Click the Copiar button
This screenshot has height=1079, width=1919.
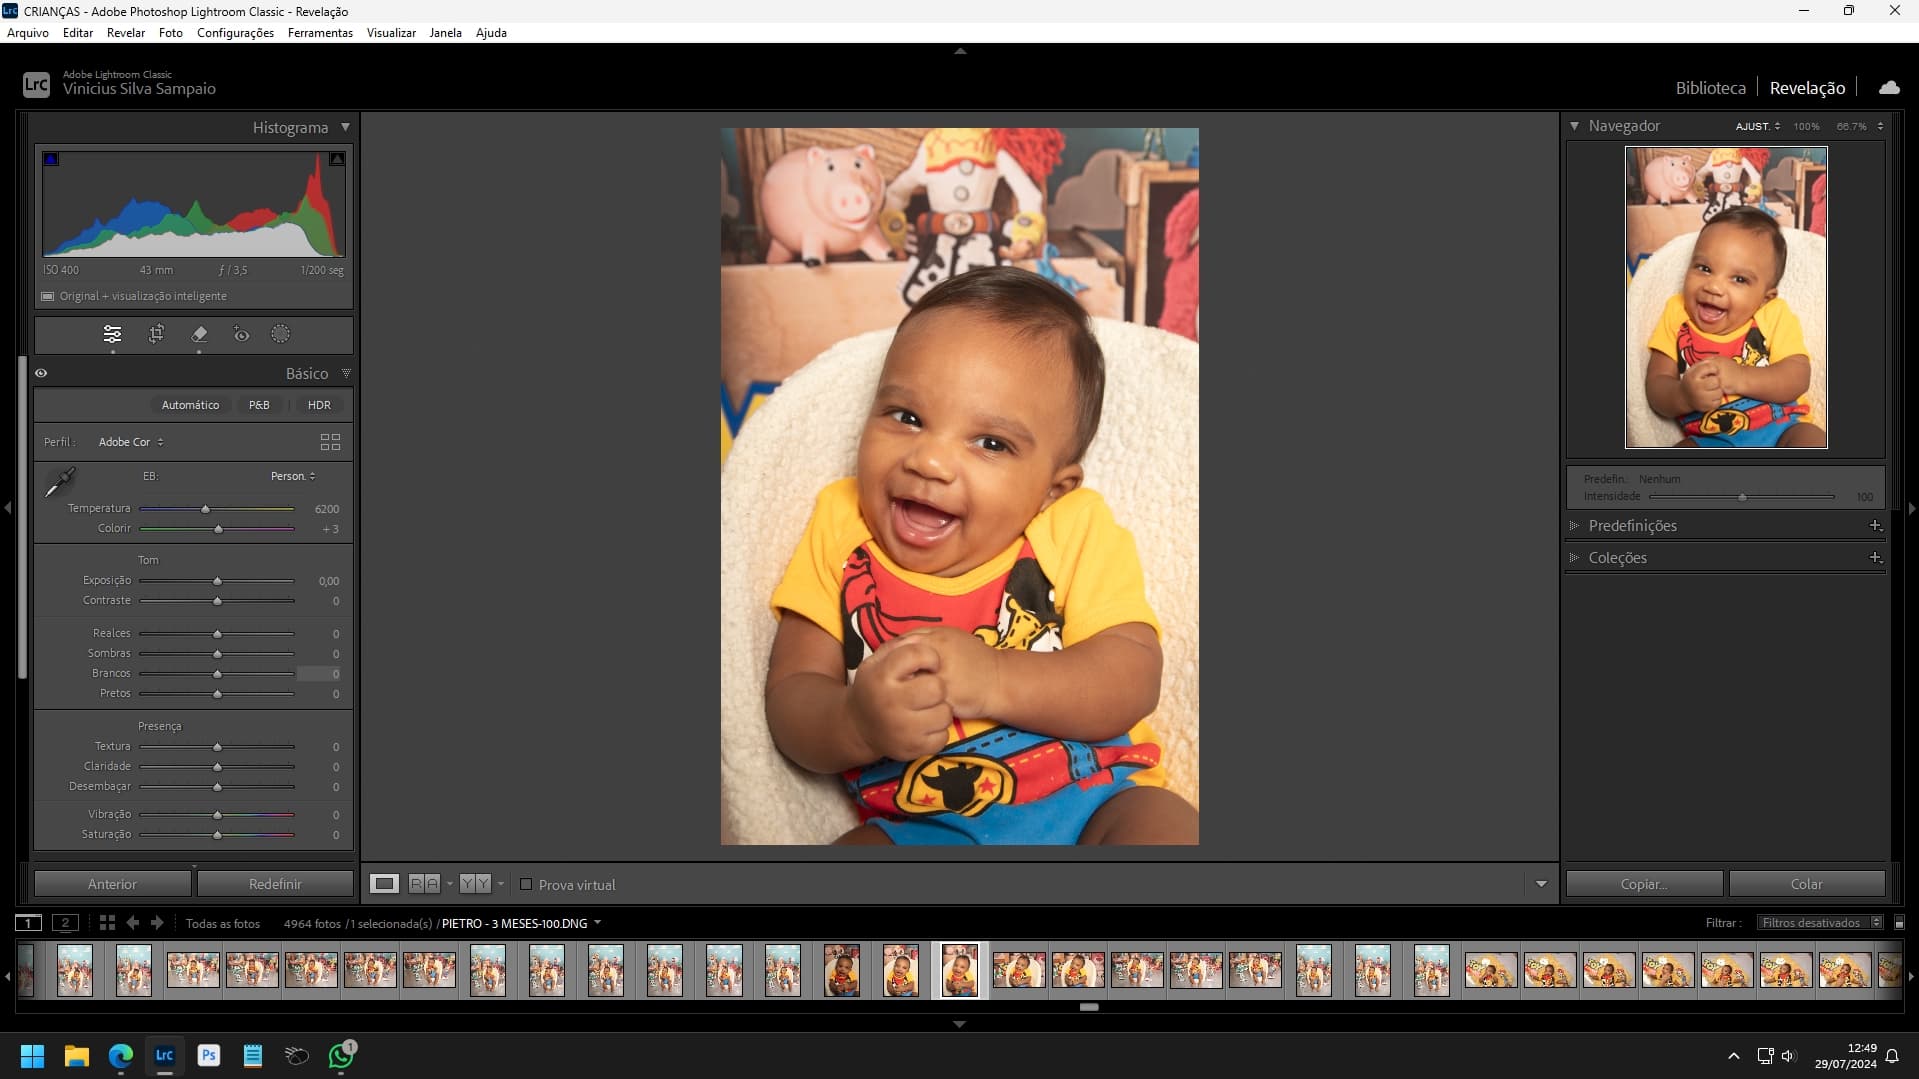tap(1643, 883)
